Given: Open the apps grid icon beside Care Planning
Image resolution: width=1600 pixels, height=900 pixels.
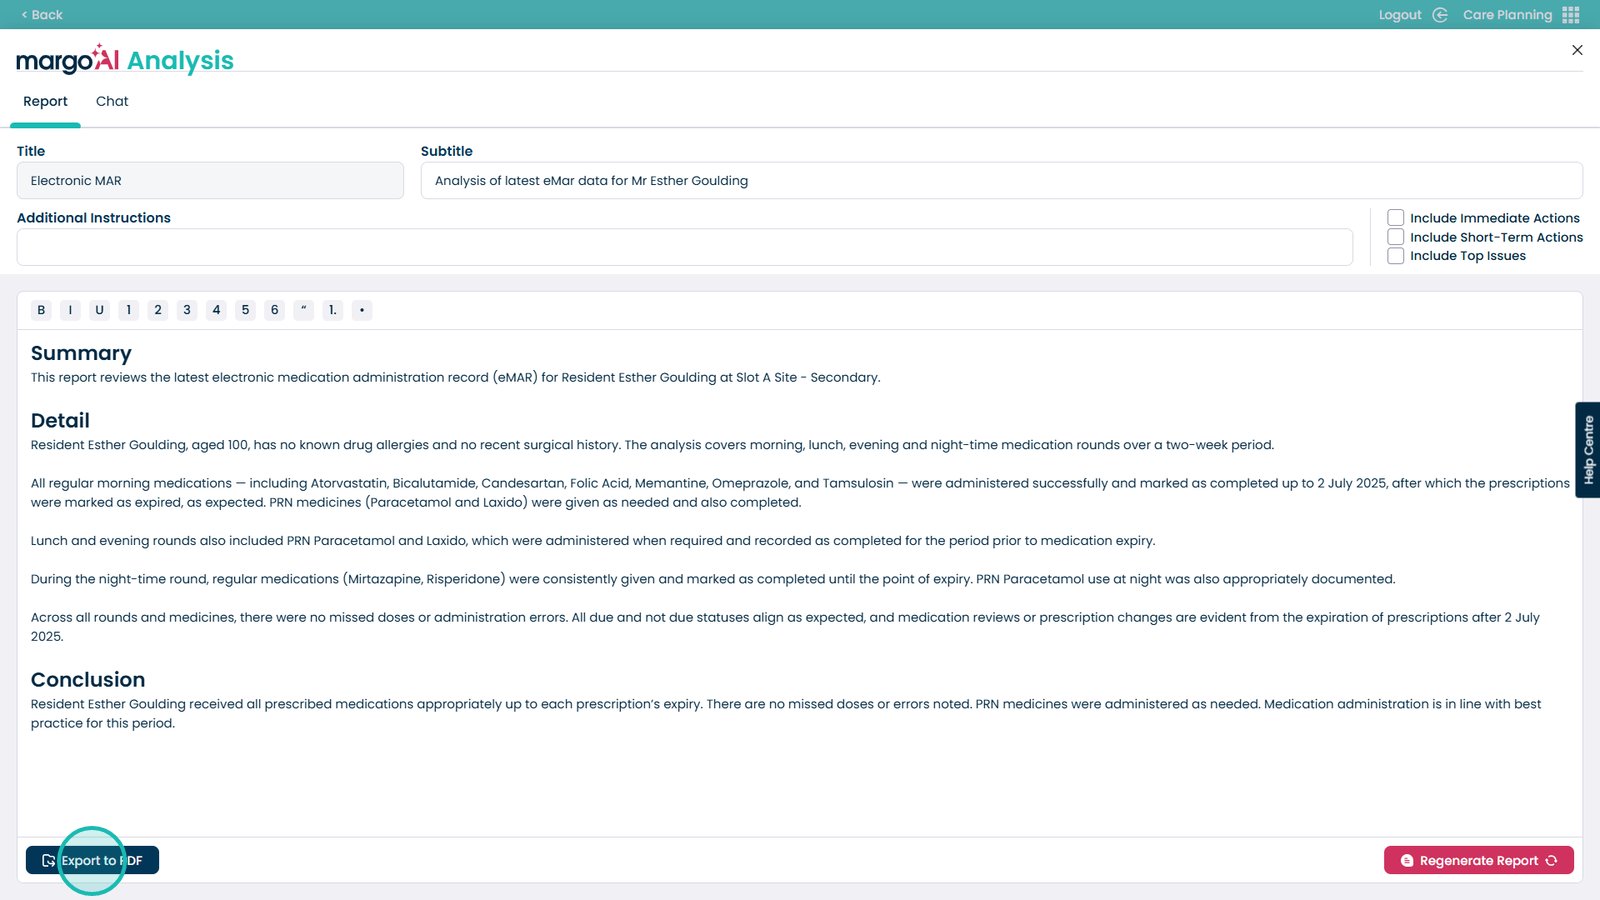Looking at the screenshot, I should [1571, 15].
